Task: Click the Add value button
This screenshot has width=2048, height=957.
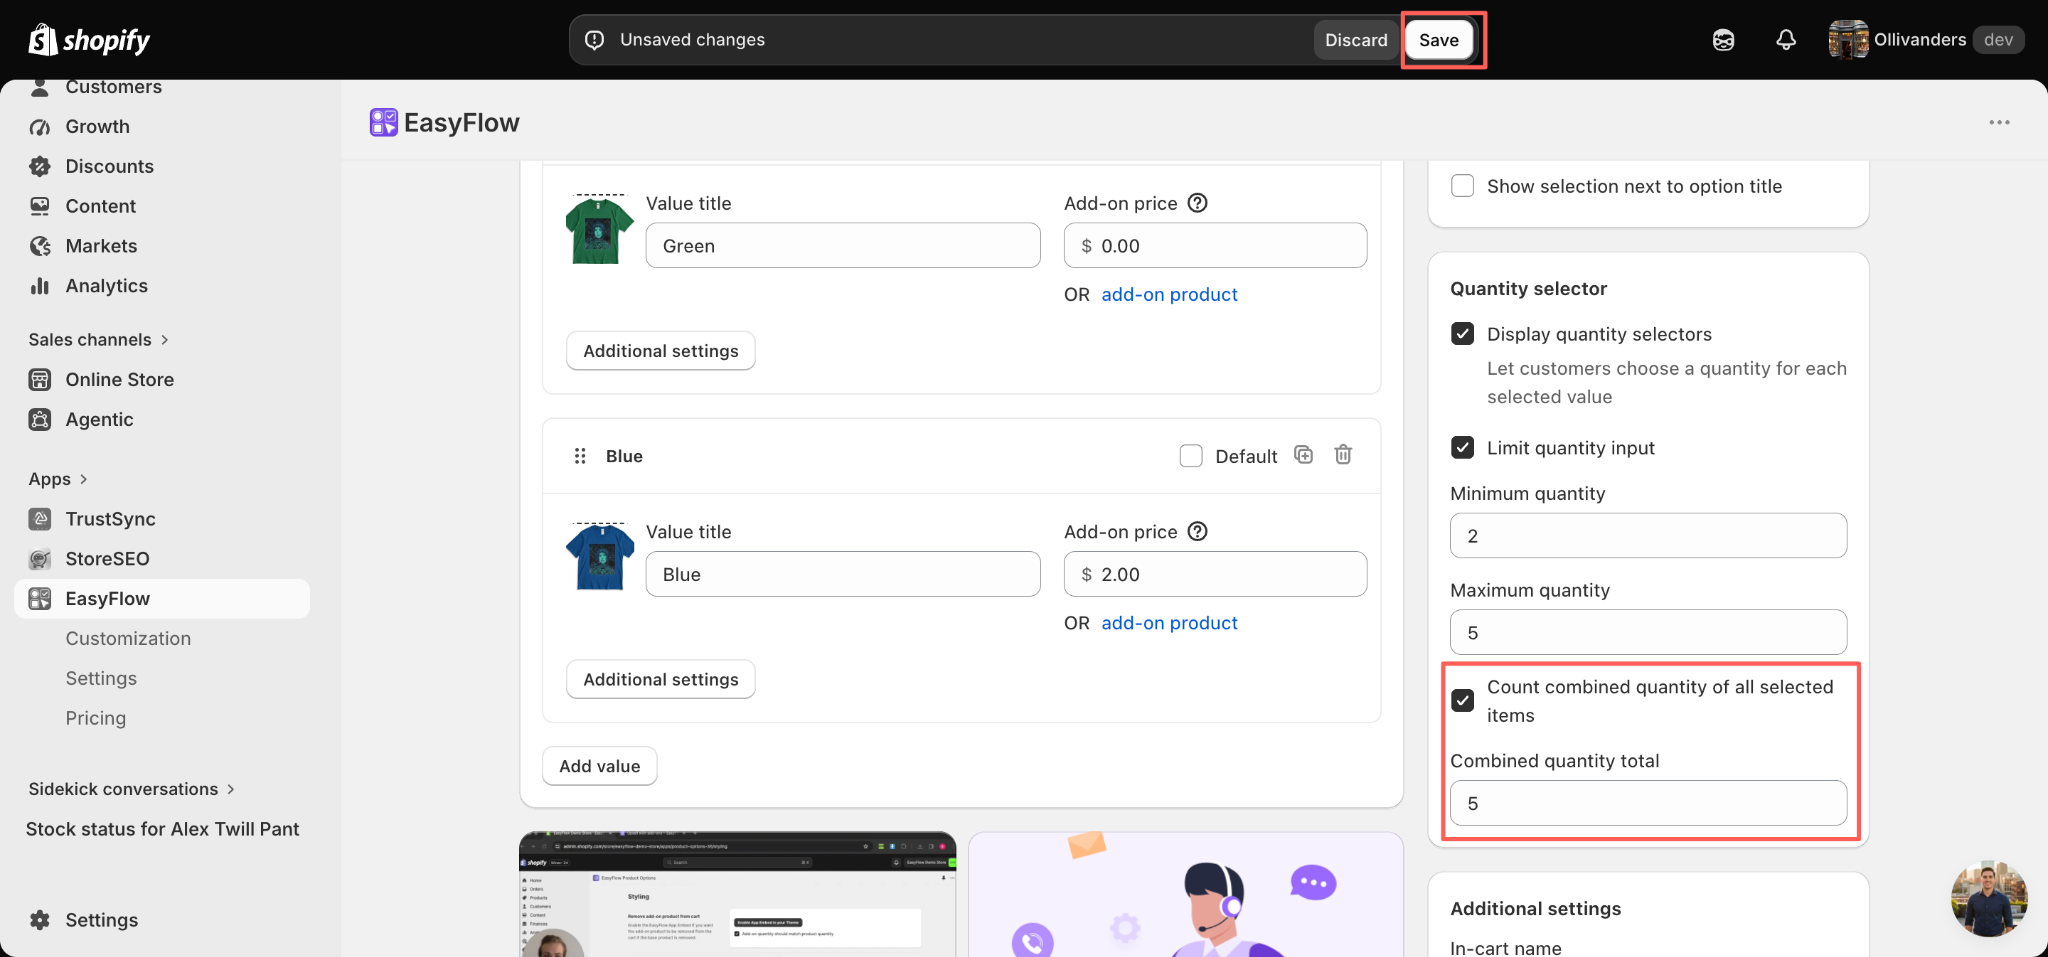Action: tap(600, 766)
